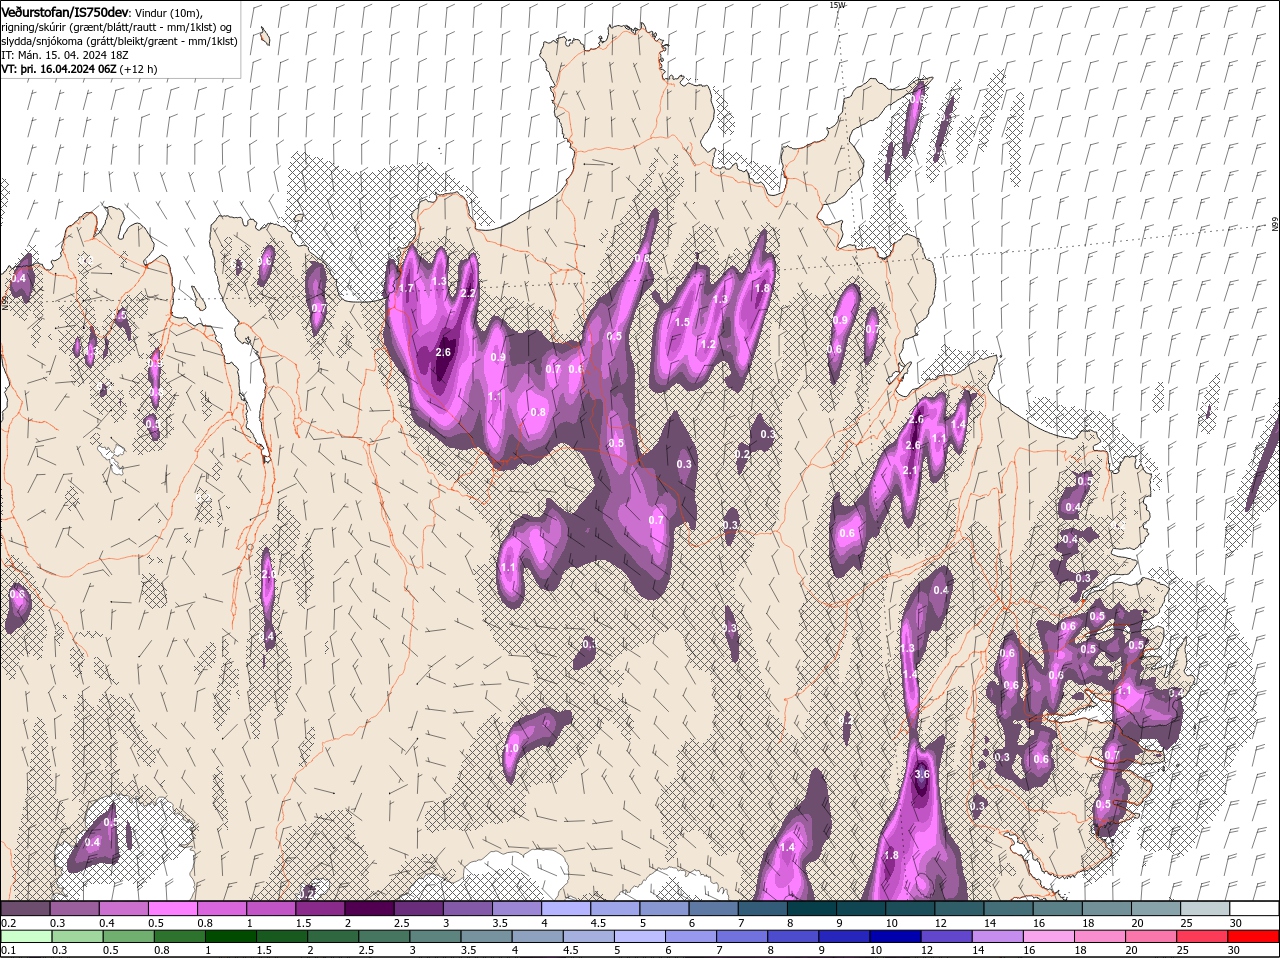Click the swatch between 0.2 and 0.3, upper legend

(x=25, y=909)
